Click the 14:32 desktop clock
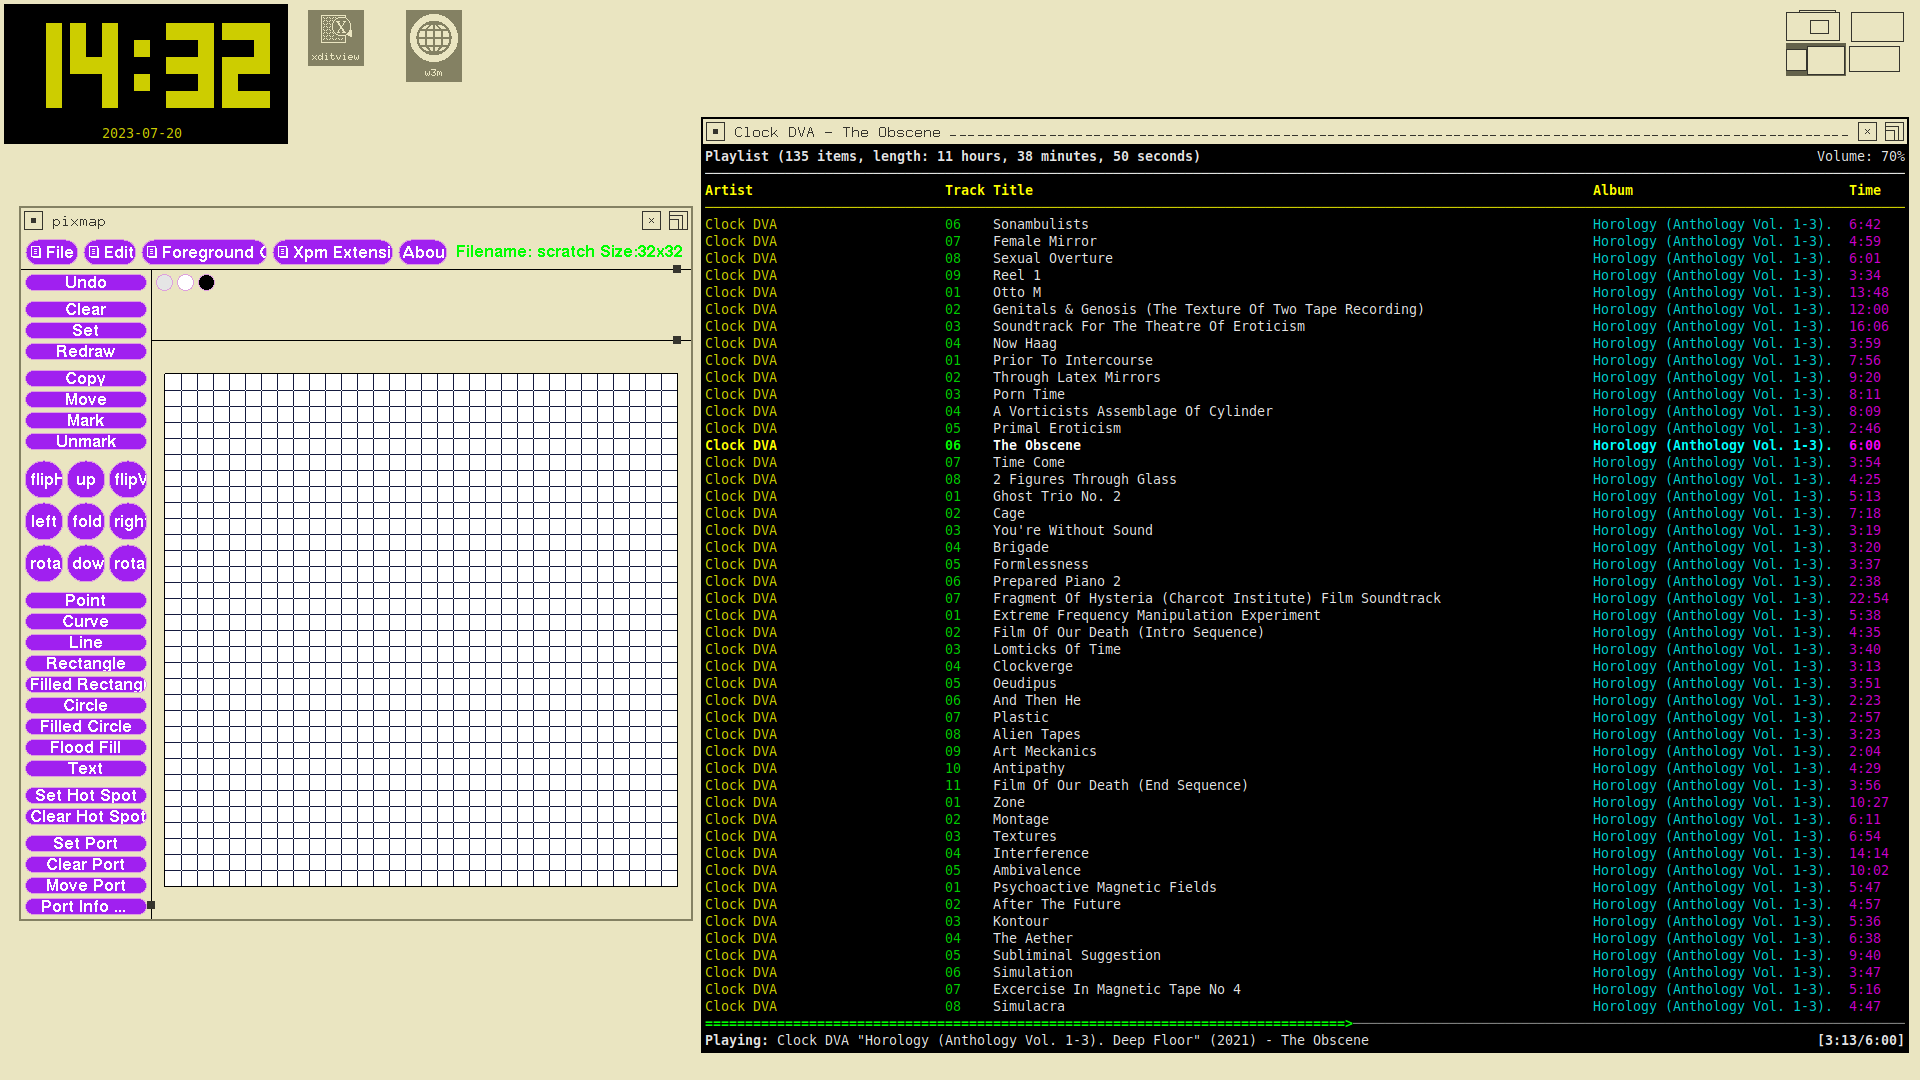The width and height of the screenshot is (1920, 1080). [146, 74]
